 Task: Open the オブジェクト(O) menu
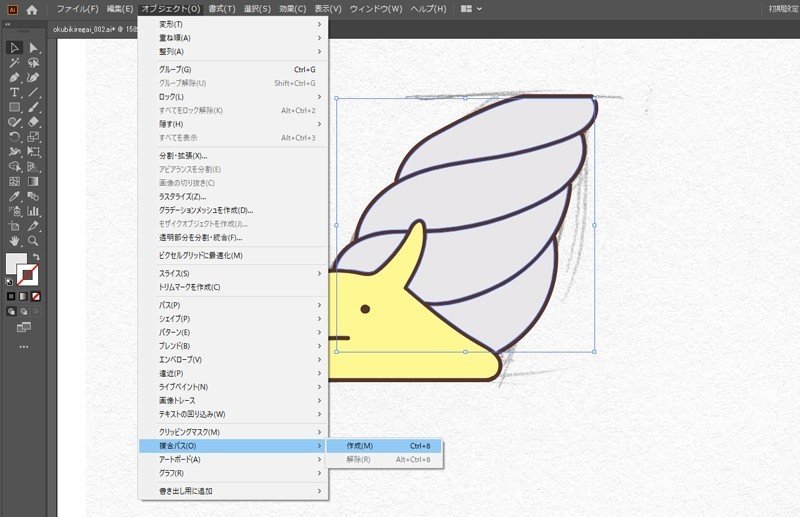171,9
